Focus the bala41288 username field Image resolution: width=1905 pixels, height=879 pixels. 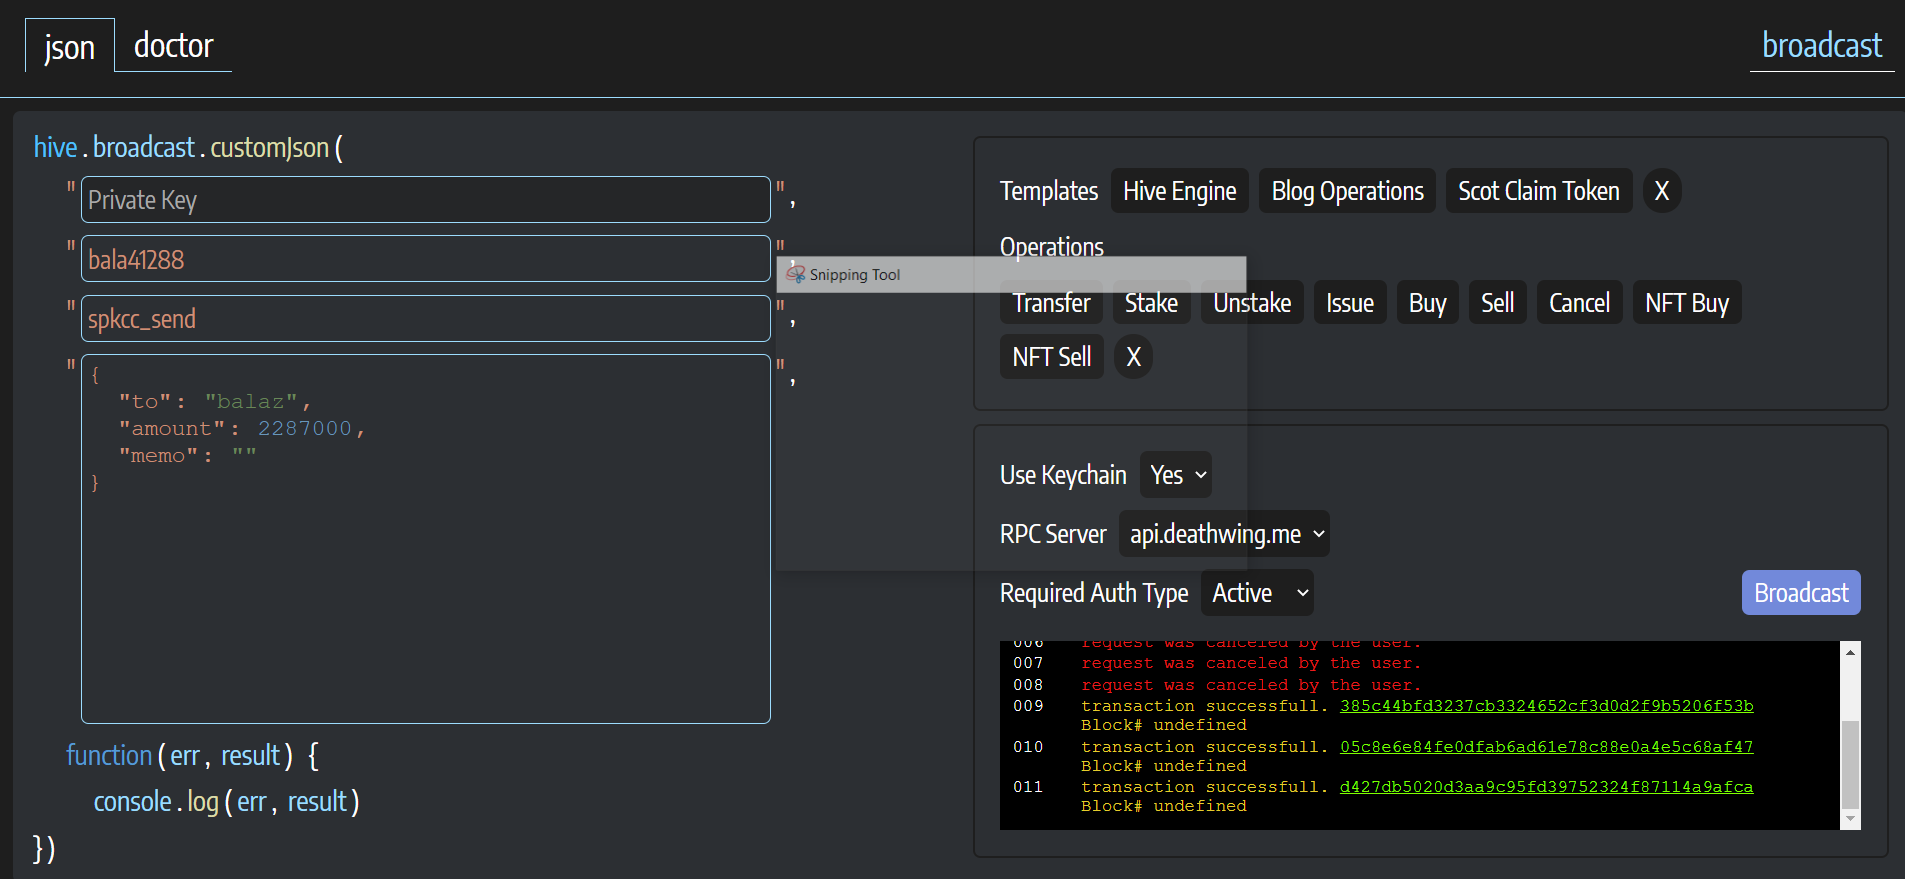[425, 259]
